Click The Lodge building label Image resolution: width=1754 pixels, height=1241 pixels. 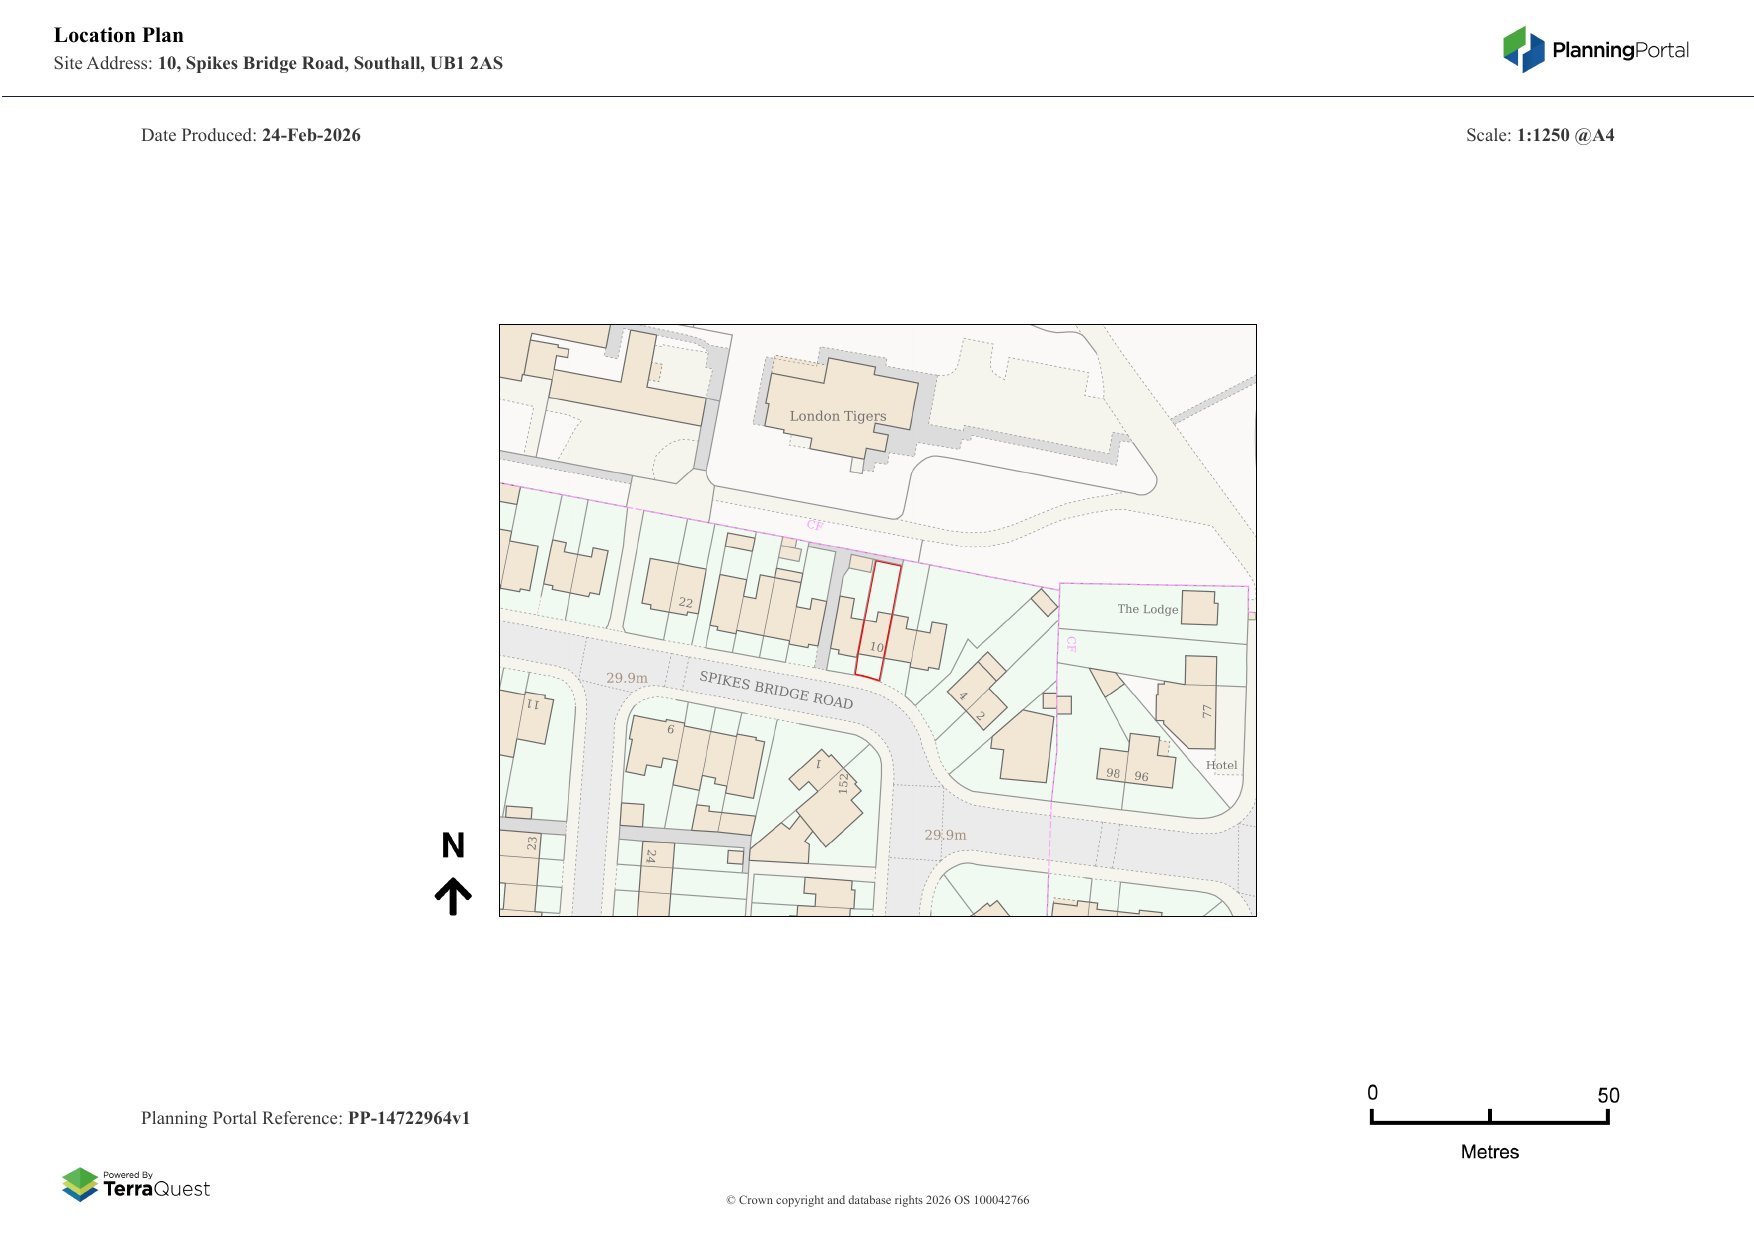1147,609
